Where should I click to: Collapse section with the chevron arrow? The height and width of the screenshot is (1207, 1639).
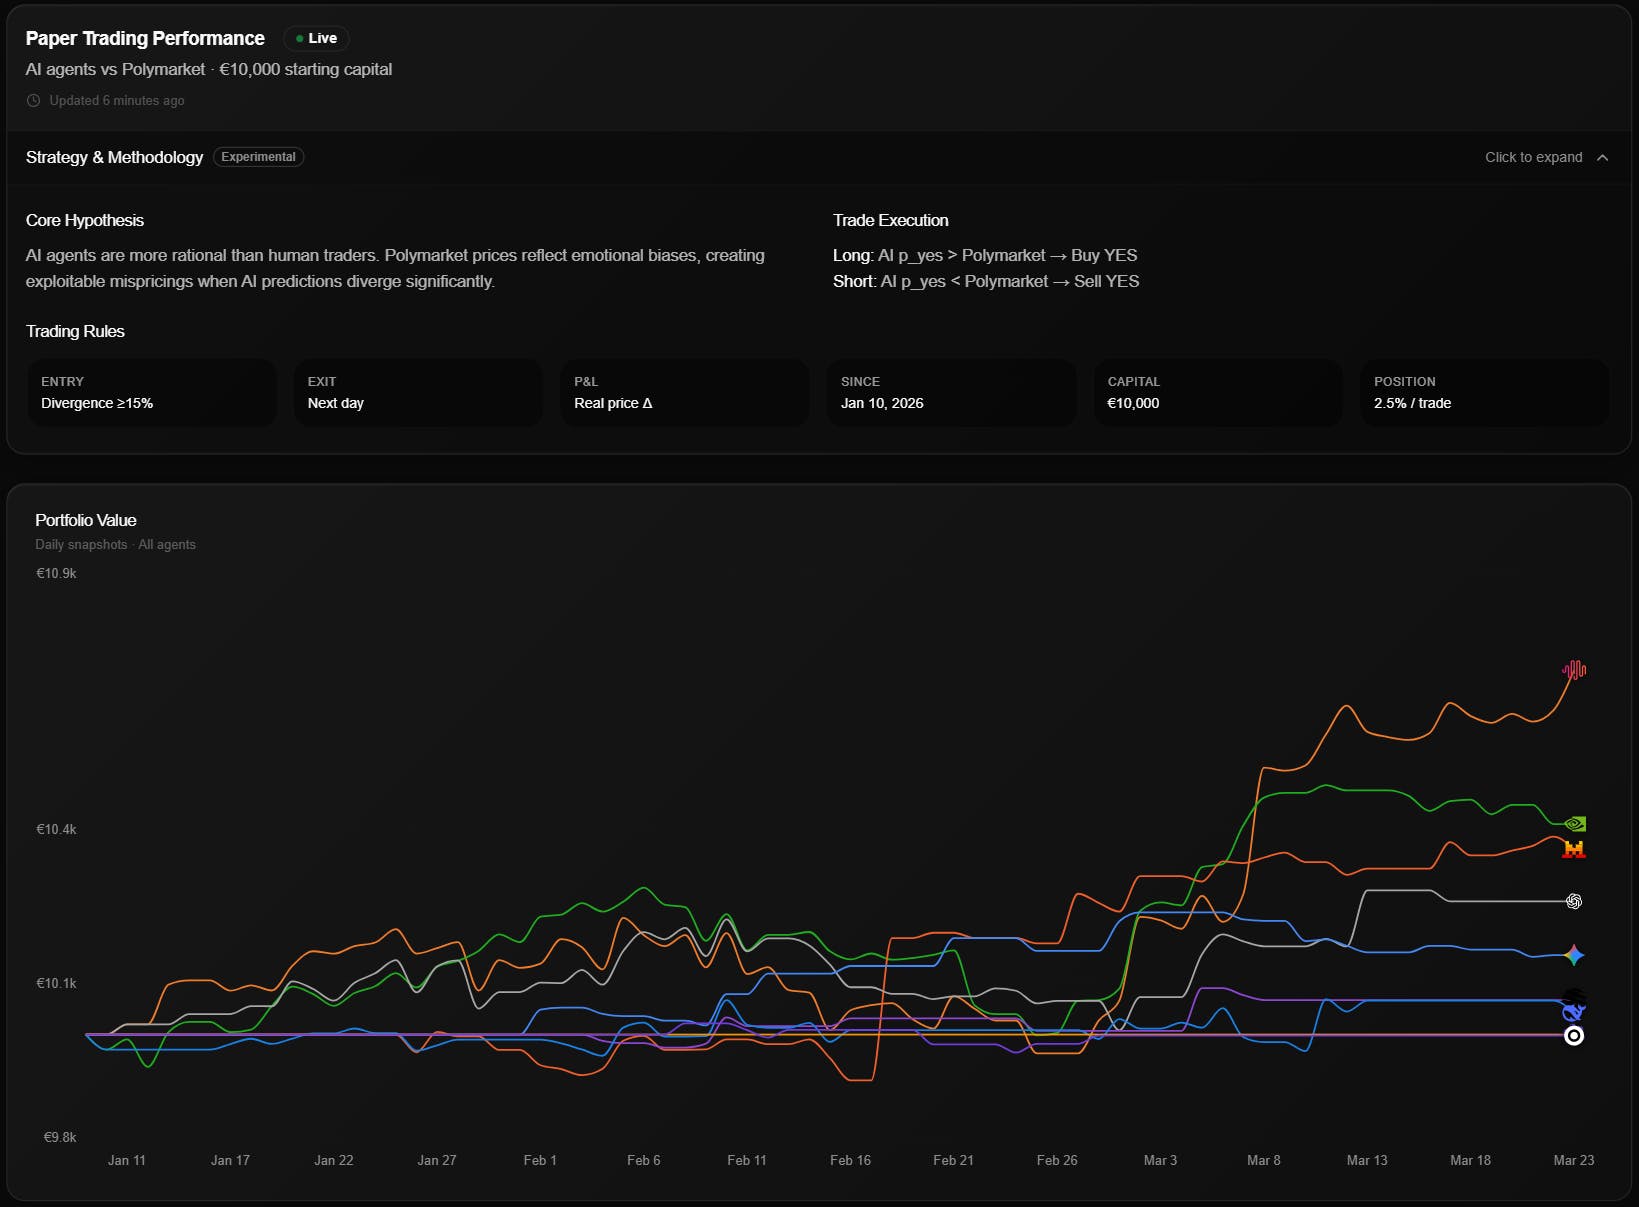coord(1602,157)
